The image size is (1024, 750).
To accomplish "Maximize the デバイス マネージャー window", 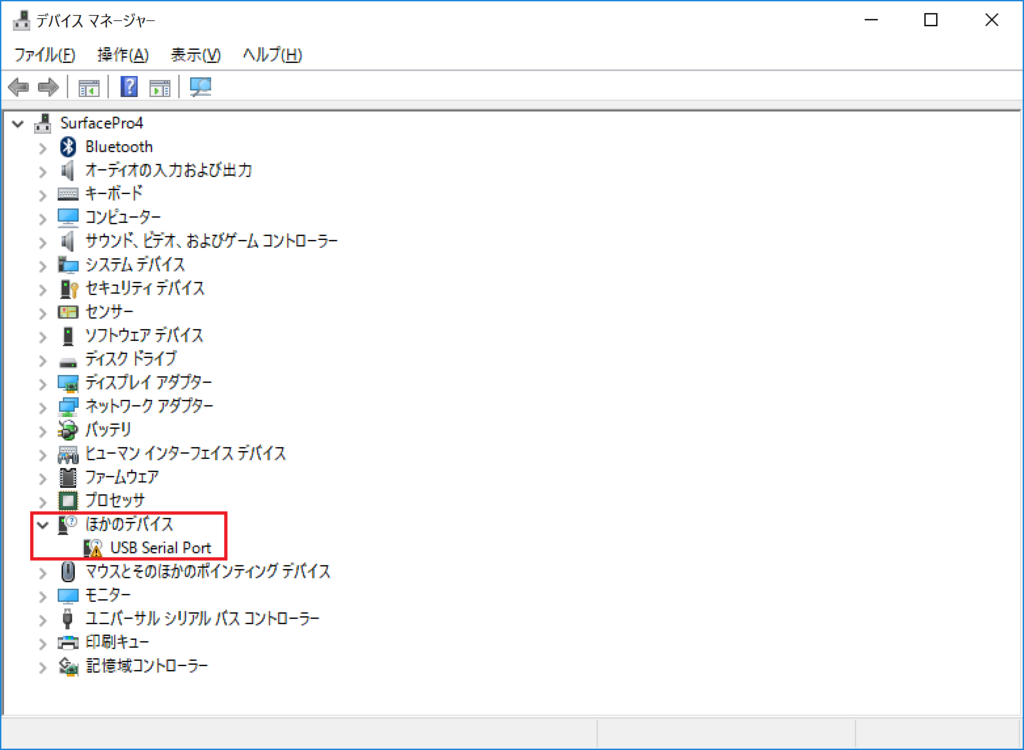I will point(931,20).
